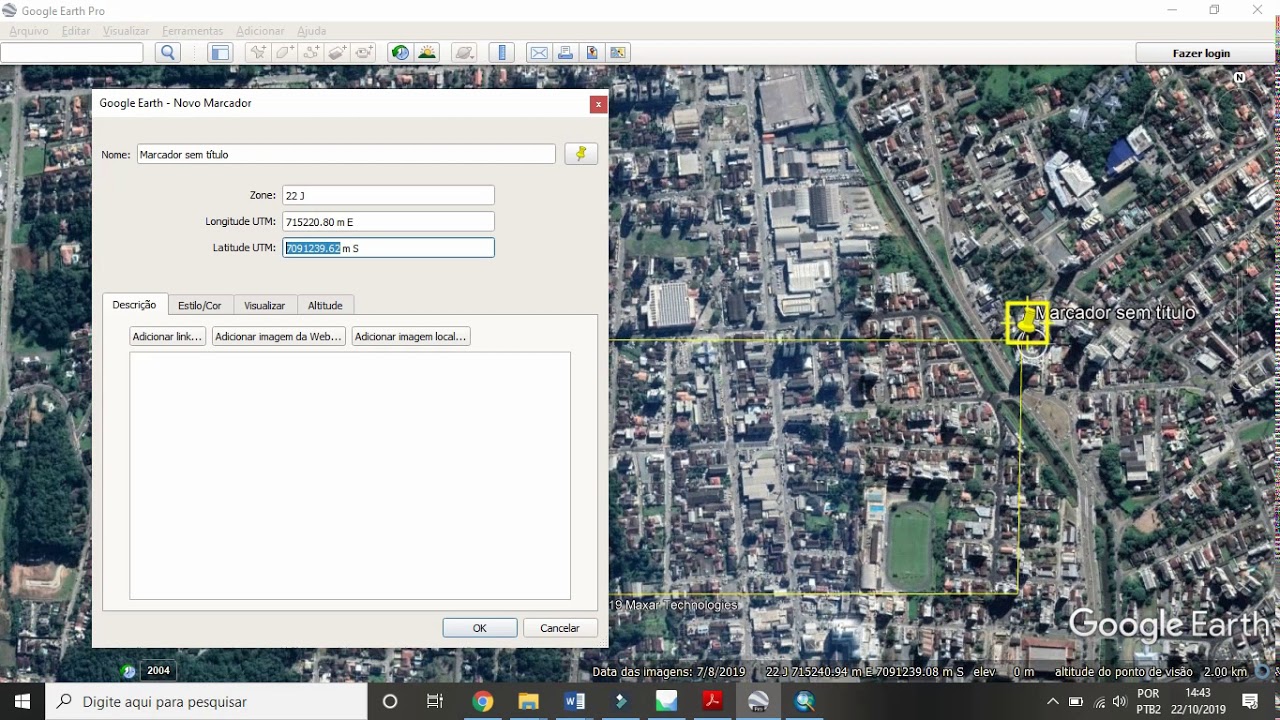The height and width of the screenshot is (720, 1280).
Task: Switch to the Descrição tab
Action: pyautogui.click(x=134, y=305)
